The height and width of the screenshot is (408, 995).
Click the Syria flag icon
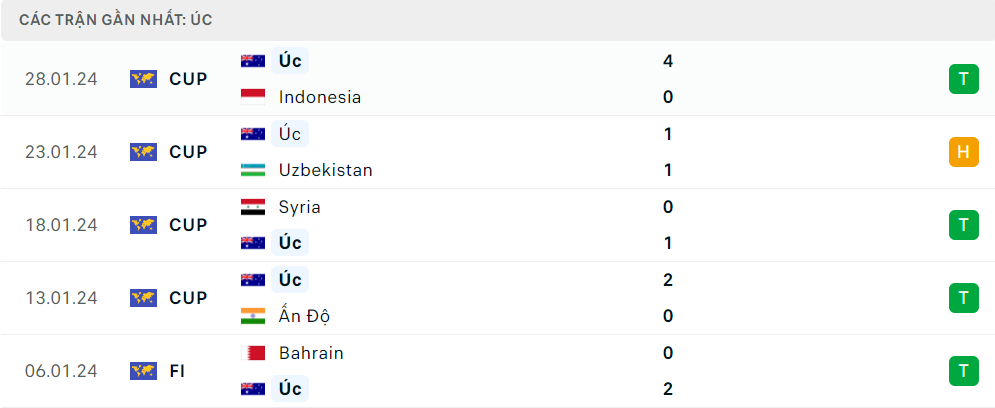(253, 207)
